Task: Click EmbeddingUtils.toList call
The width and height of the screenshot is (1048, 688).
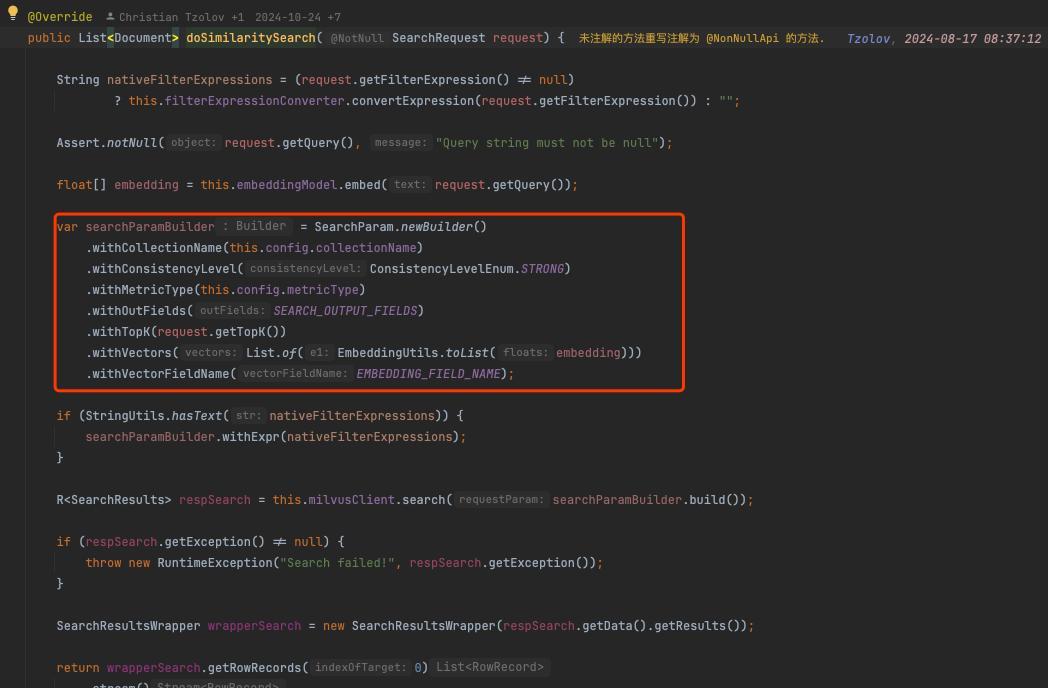Action: (413, 352)
